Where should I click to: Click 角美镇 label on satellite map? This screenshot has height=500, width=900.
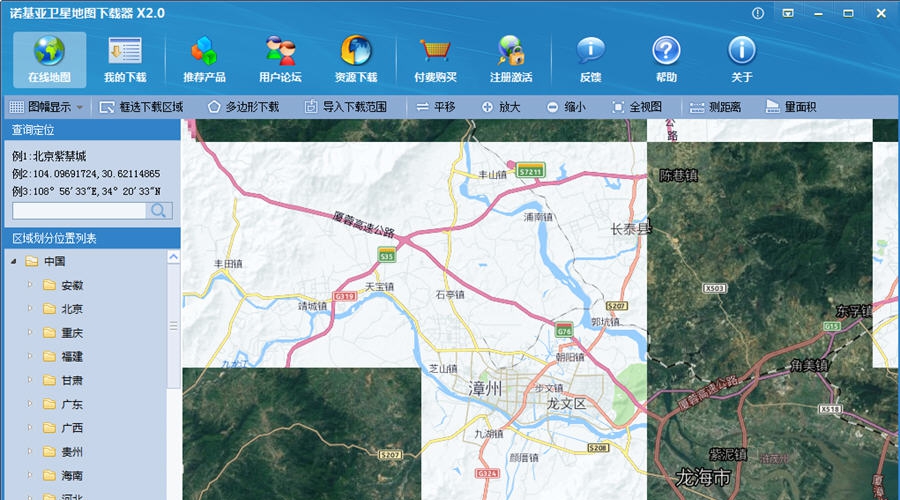tap(809, 365)
